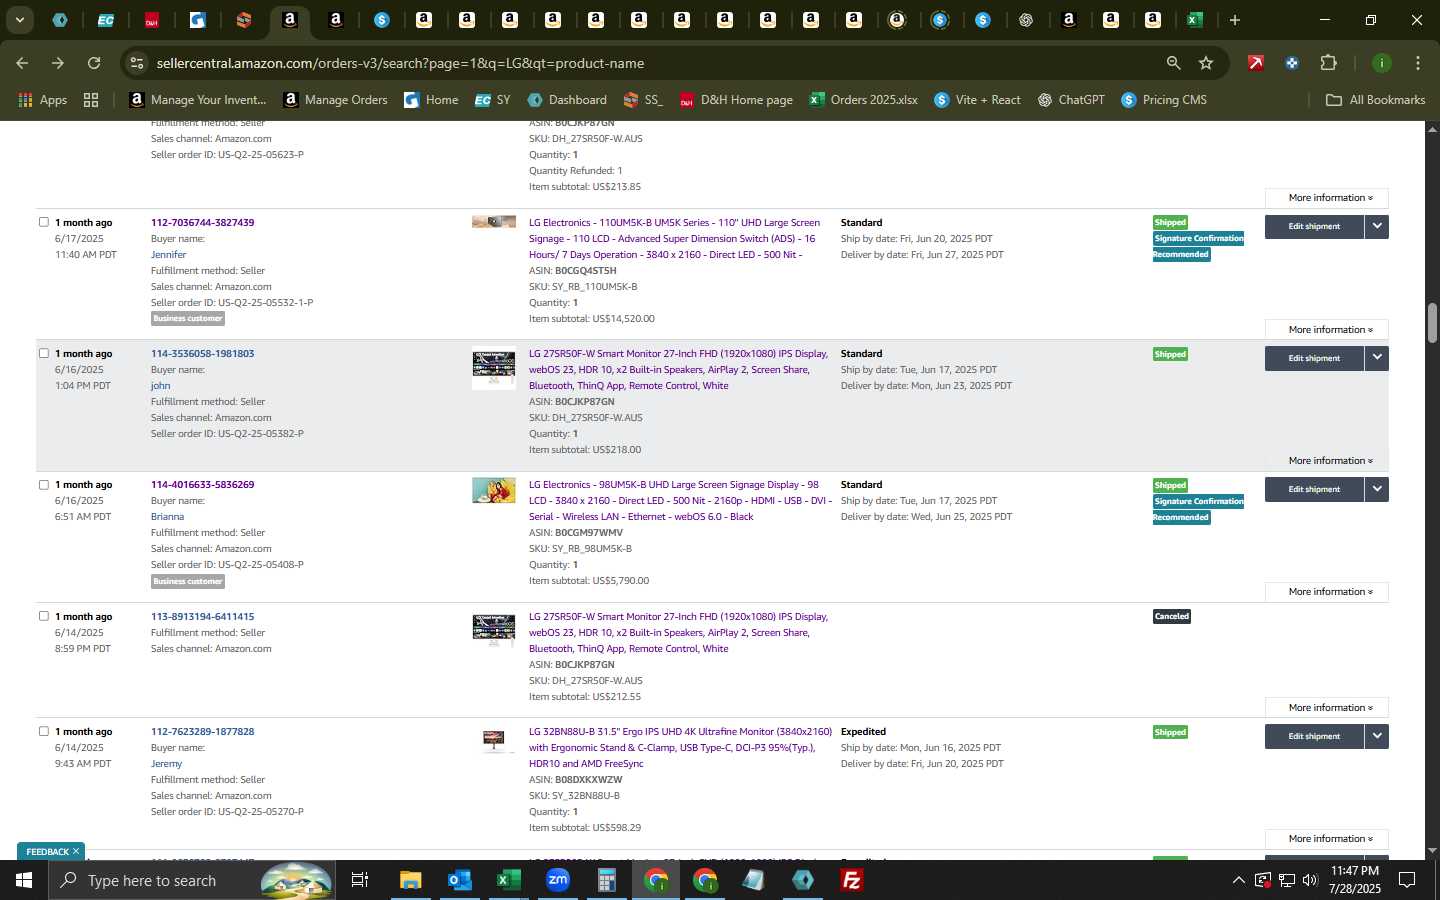This screenshot has width=1440, height=900.
Task: Click the LG 110UM5K-B product thumbnail
Action: pyautogui.click(x=494, y=222)
